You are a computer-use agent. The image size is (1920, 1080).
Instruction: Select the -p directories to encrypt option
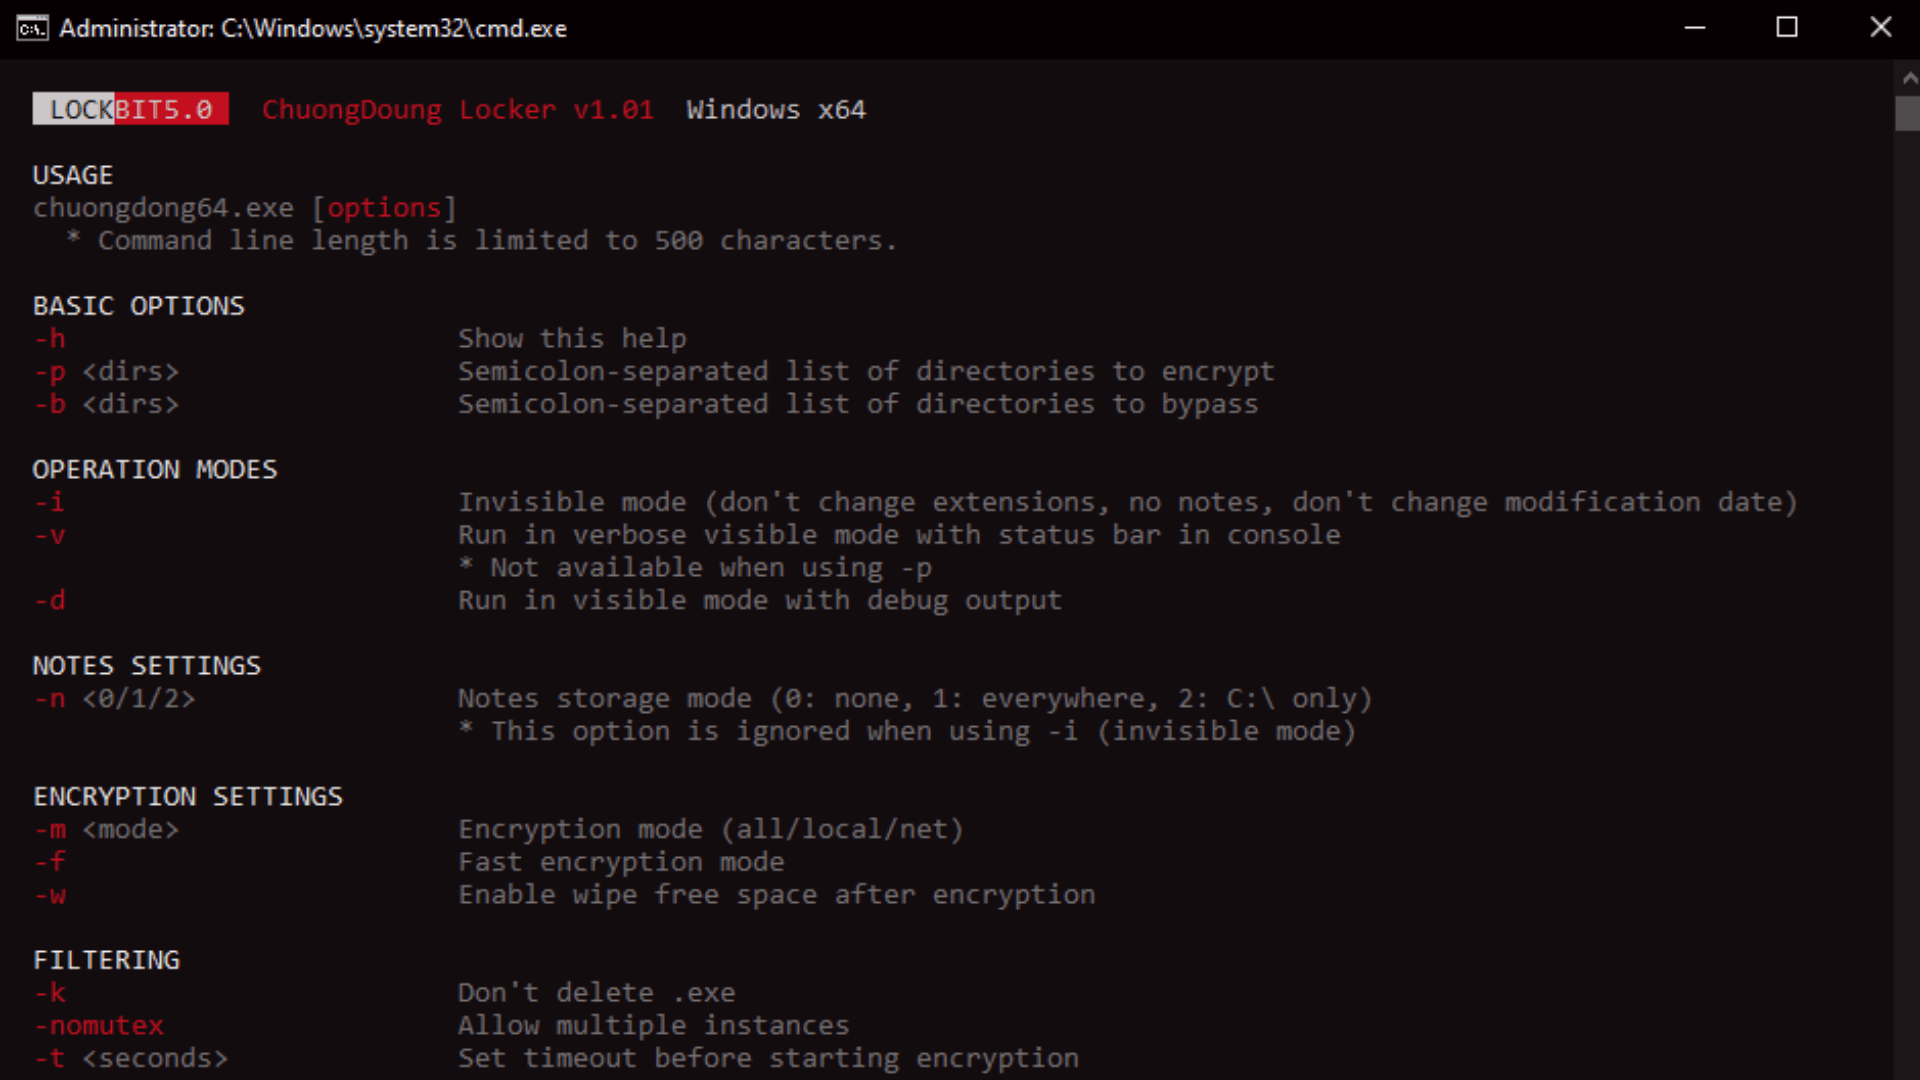105,371
